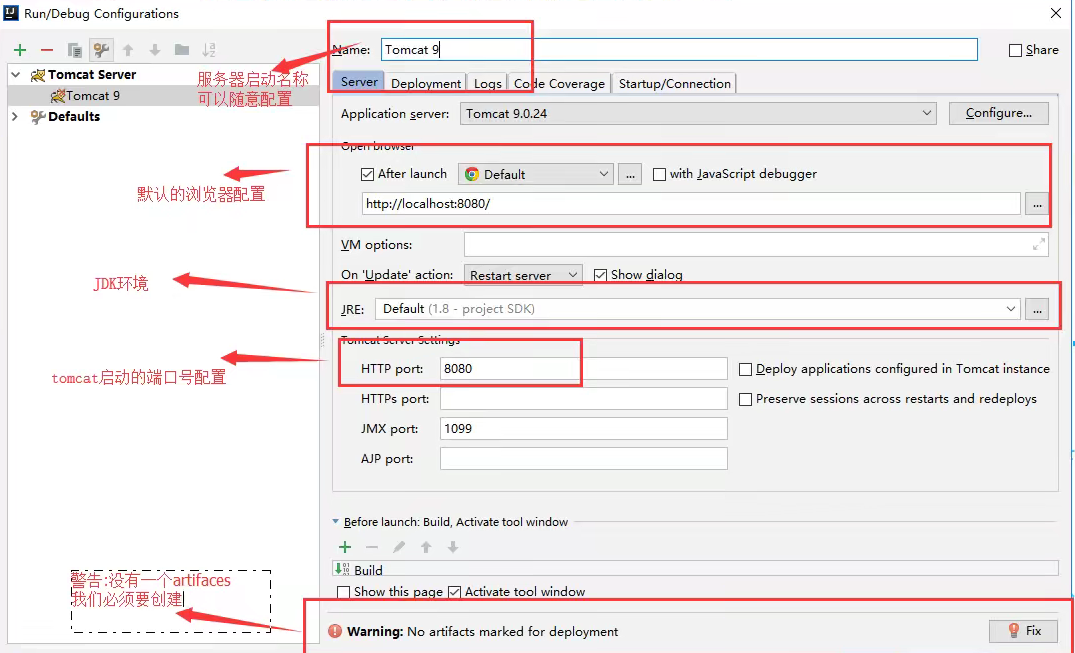
Task: Enable Preserve sessions across restarts checkbox
Action: (x=745, y=399)
